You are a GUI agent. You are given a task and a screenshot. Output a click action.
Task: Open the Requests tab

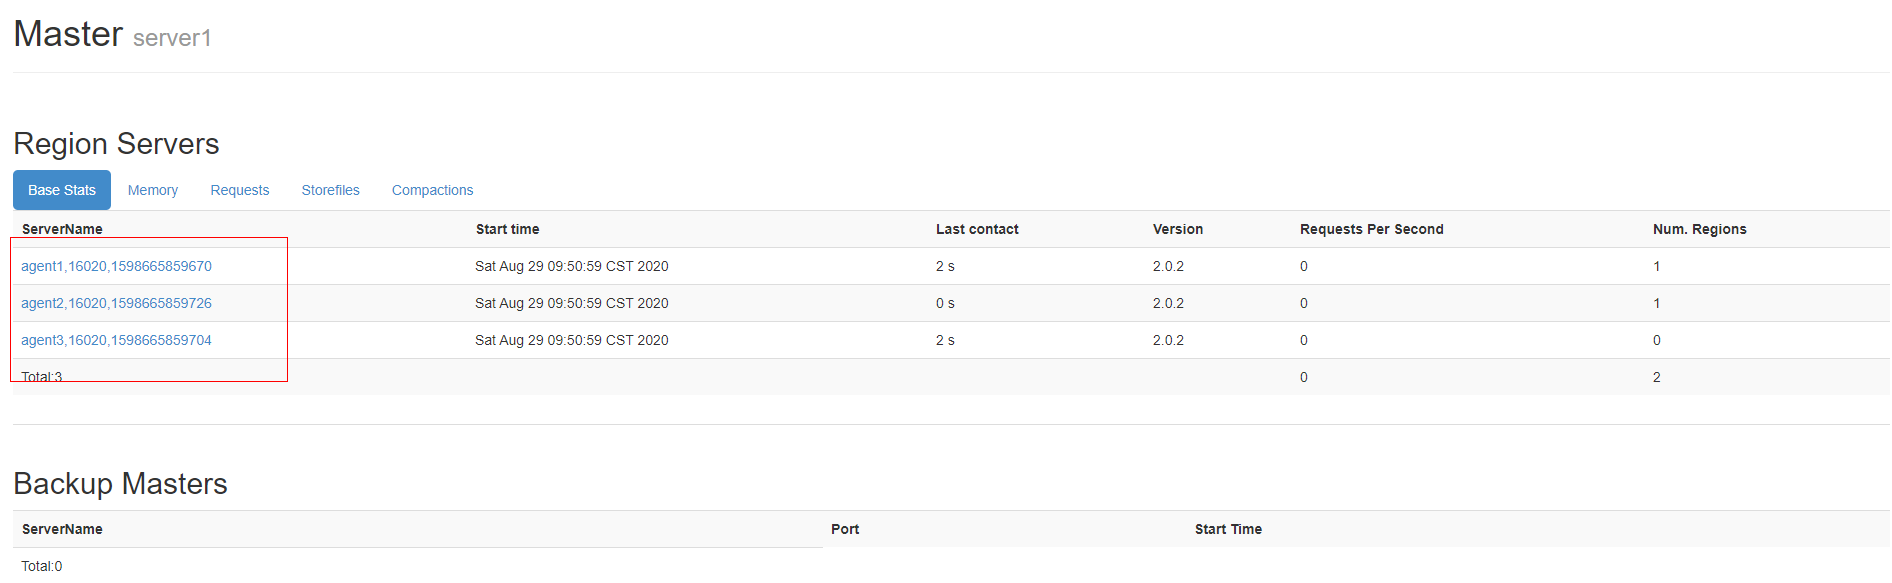[240, 190]
